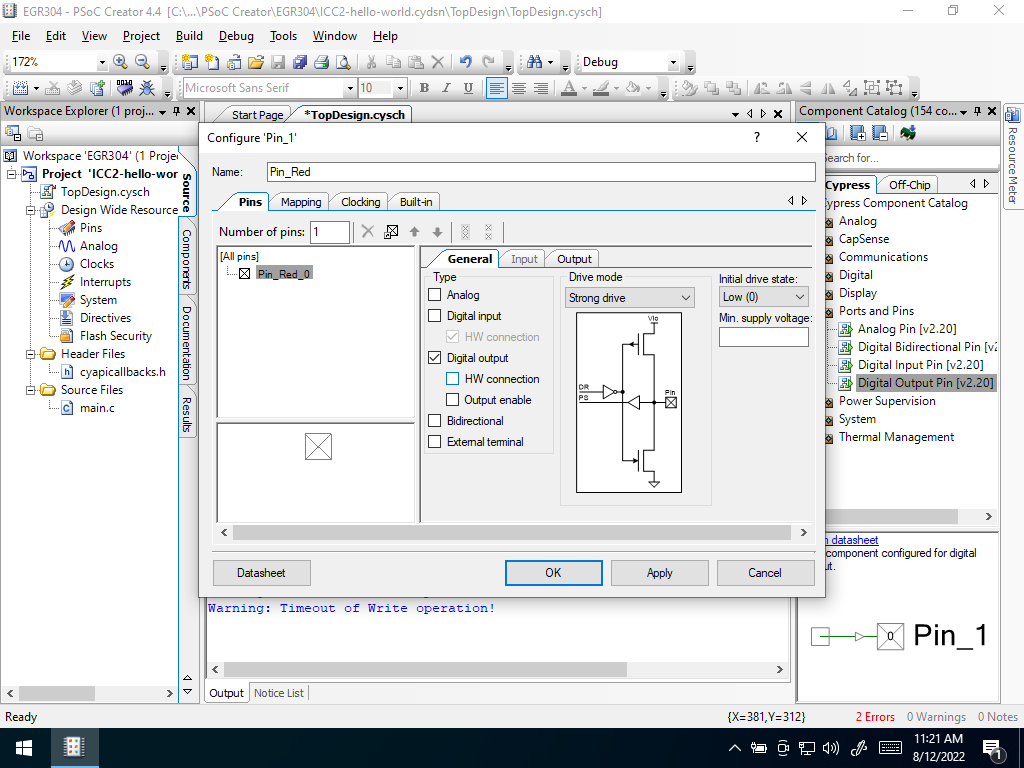Click the green component update icon in catalog
Screen dimensions: 1024x768
point(908,133)
